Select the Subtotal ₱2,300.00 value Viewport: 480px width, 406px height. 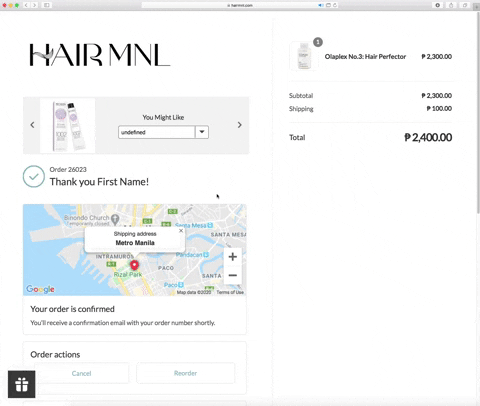[x=437, y=96]
